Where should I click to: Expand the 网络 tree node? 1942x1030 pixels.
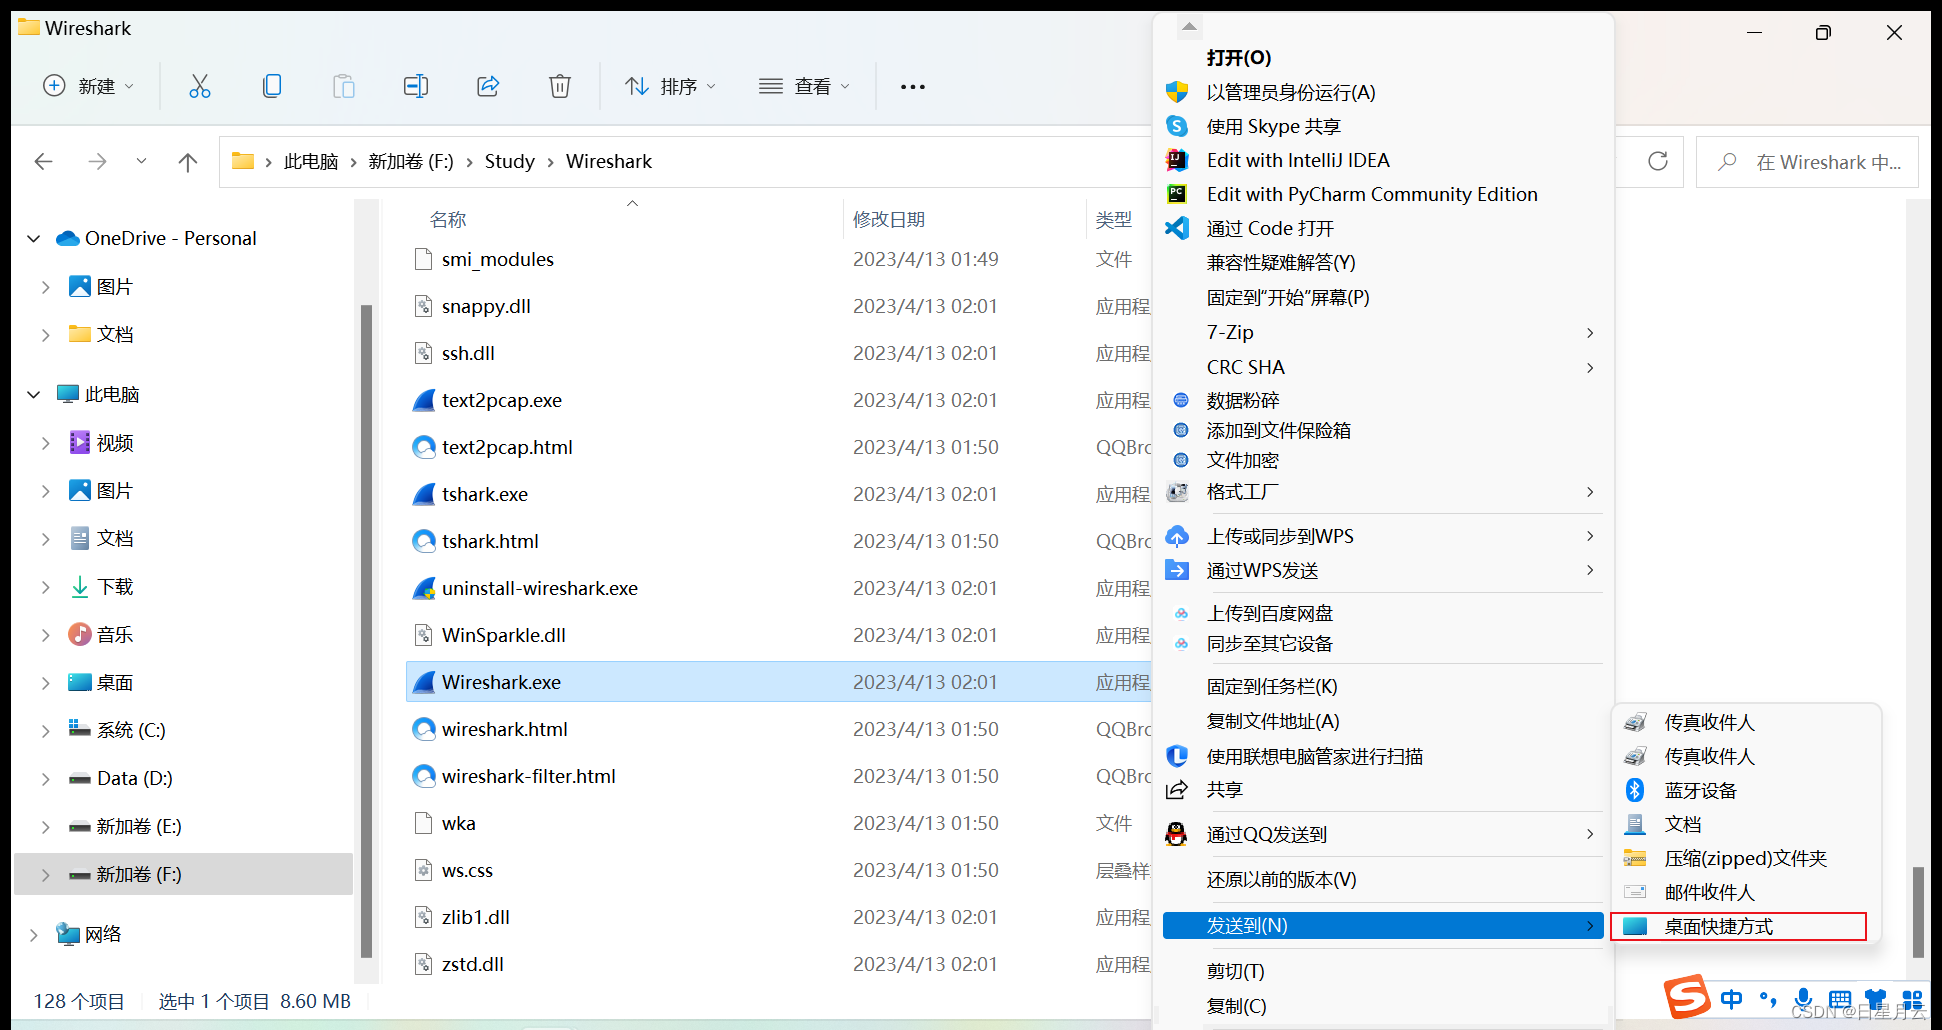pyautogui.click(x=34, y=935)
